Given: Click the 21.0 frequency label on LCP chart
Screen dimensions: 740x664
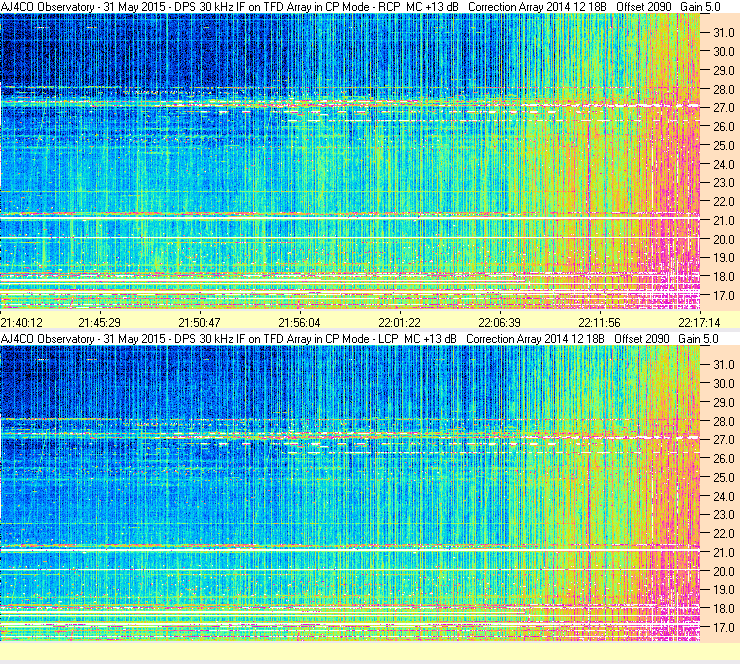Looking at the screenshot, I should tap(723, 553).
